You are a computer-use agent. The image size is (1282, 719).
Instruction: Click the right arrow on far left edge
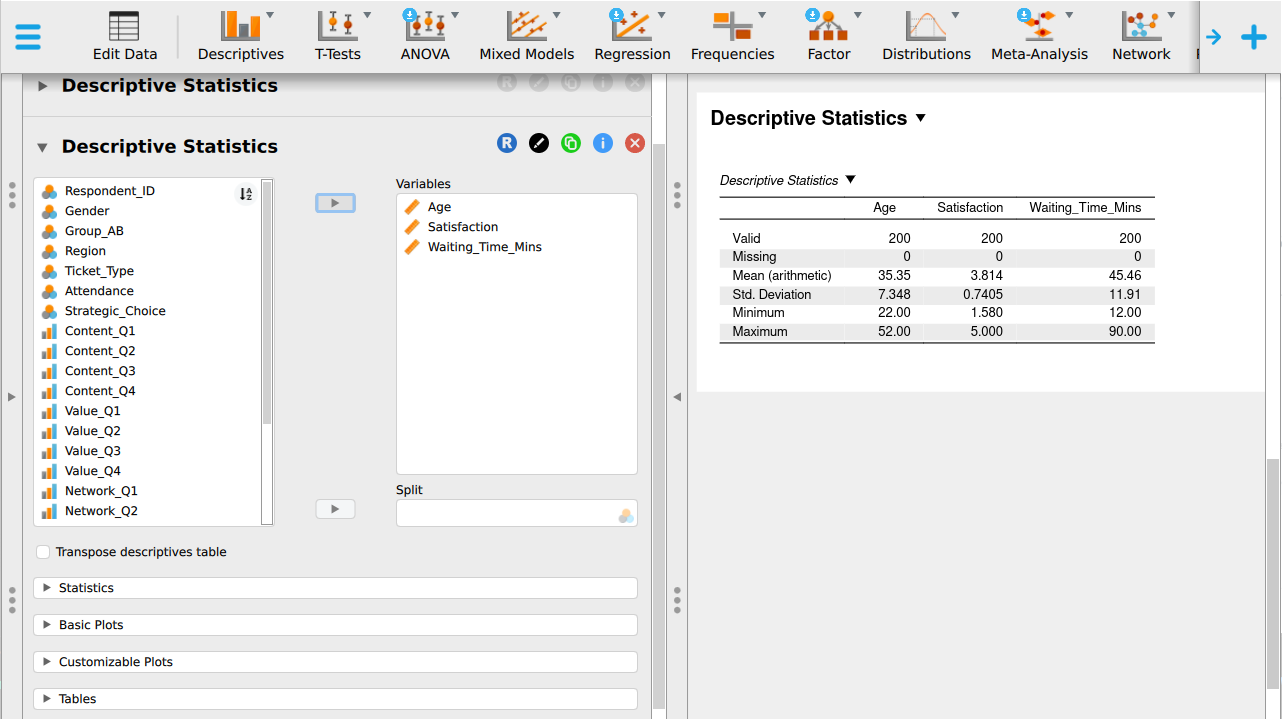coord(11,397)
